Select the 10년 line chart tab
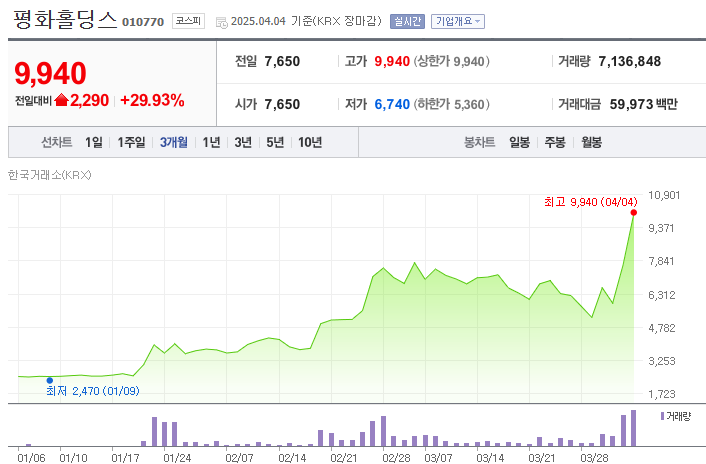The height and width of the screenshot is (464, 706). click(310, 142)
